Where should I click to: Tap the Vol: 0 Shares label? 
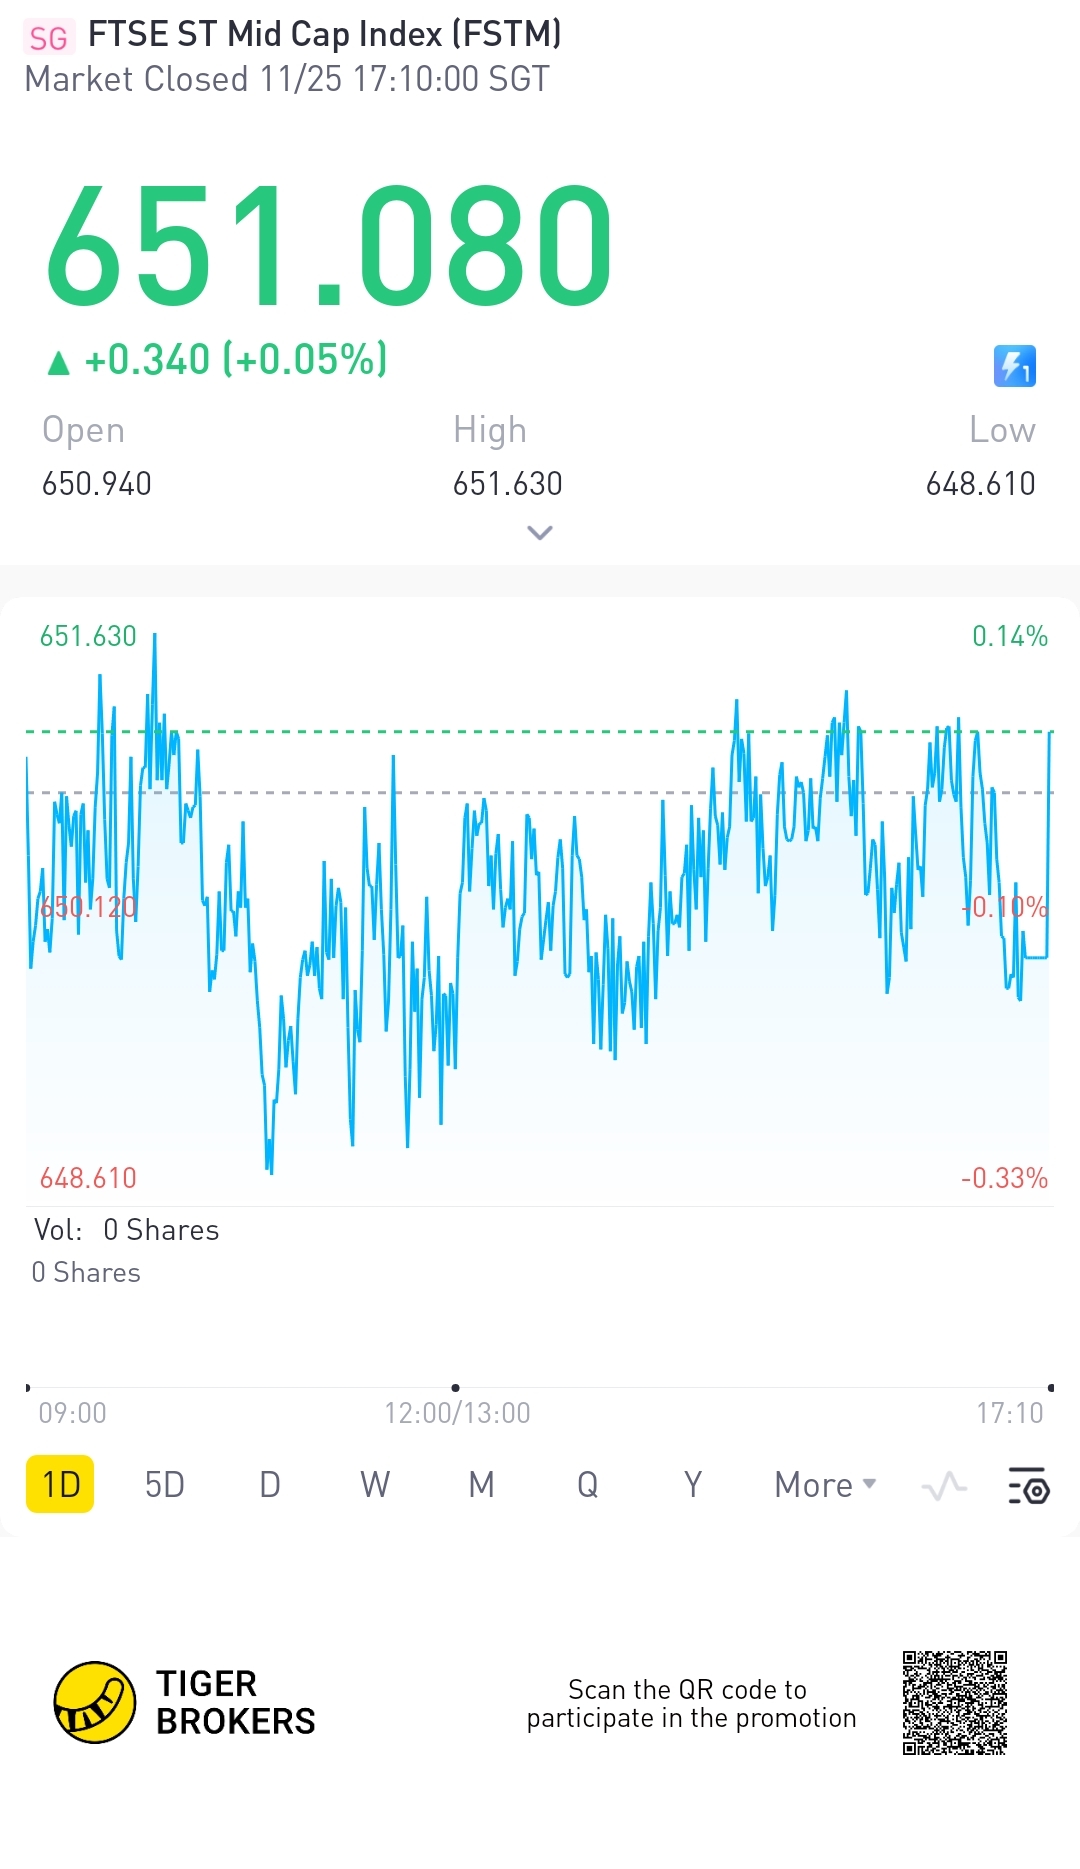[126, 1230]
